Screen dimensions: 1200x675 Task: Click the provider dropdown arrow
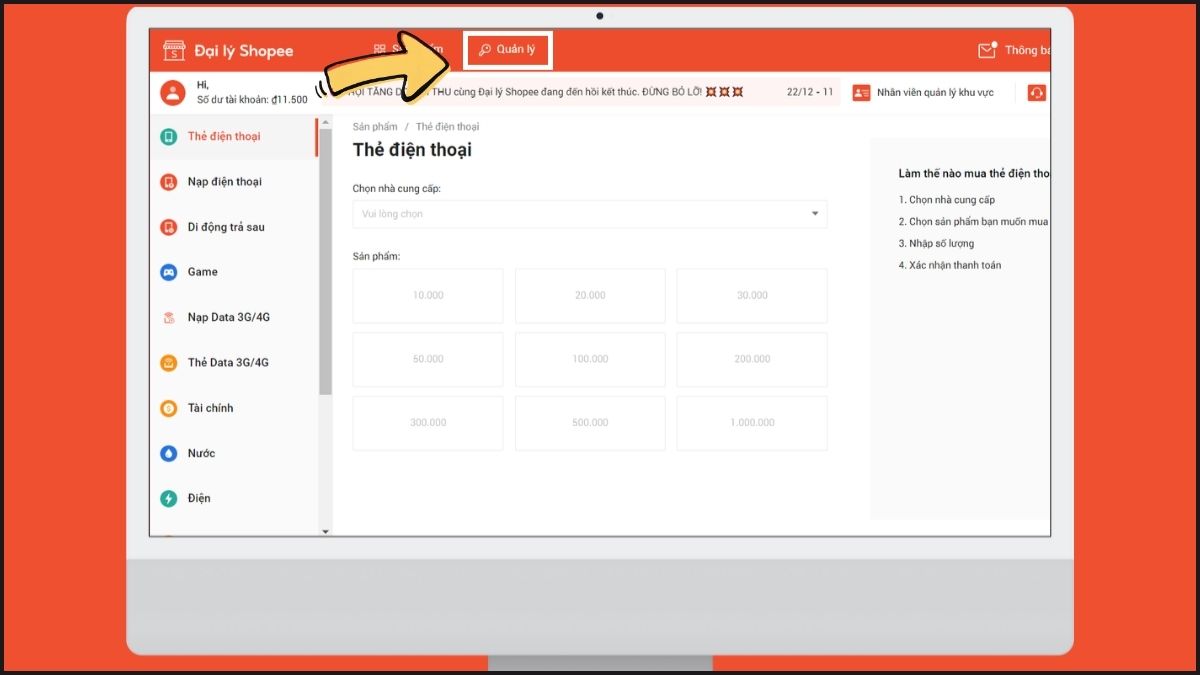(814, 214)
